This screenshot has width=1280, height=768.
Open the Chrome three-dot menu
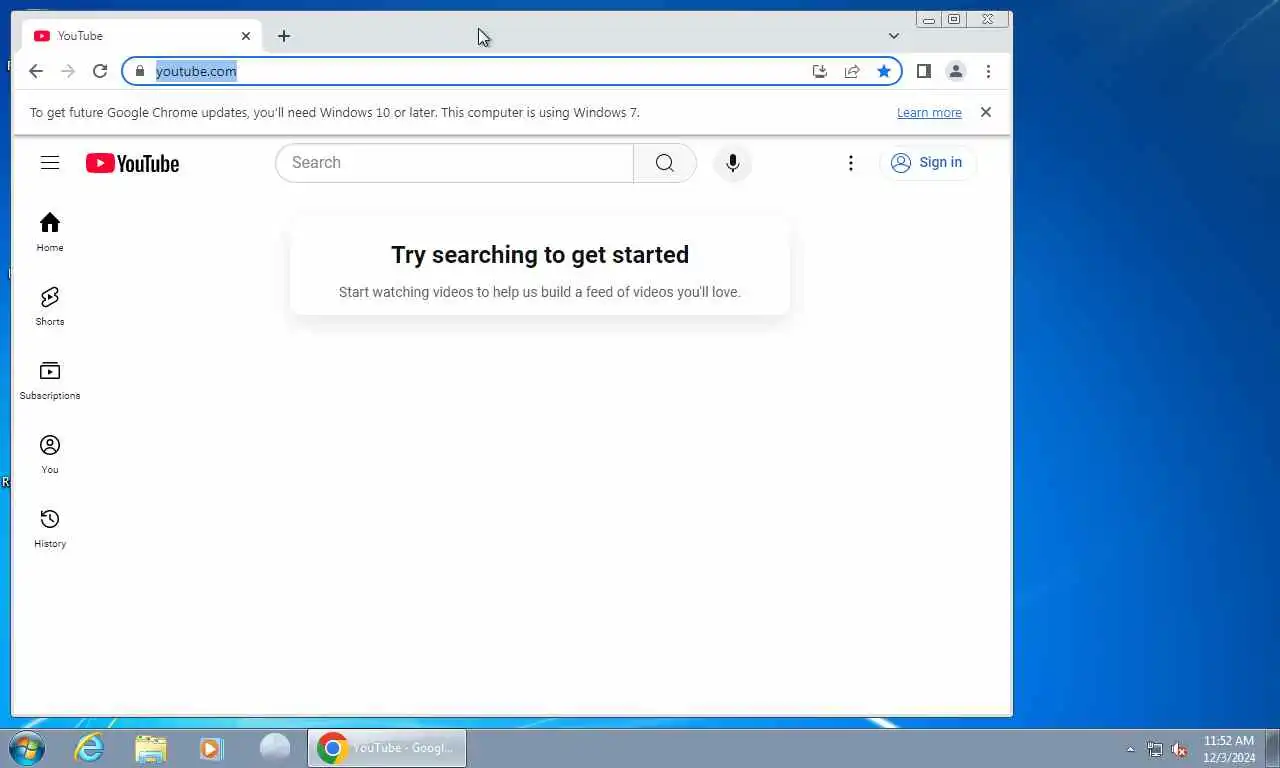coord(988,71)
